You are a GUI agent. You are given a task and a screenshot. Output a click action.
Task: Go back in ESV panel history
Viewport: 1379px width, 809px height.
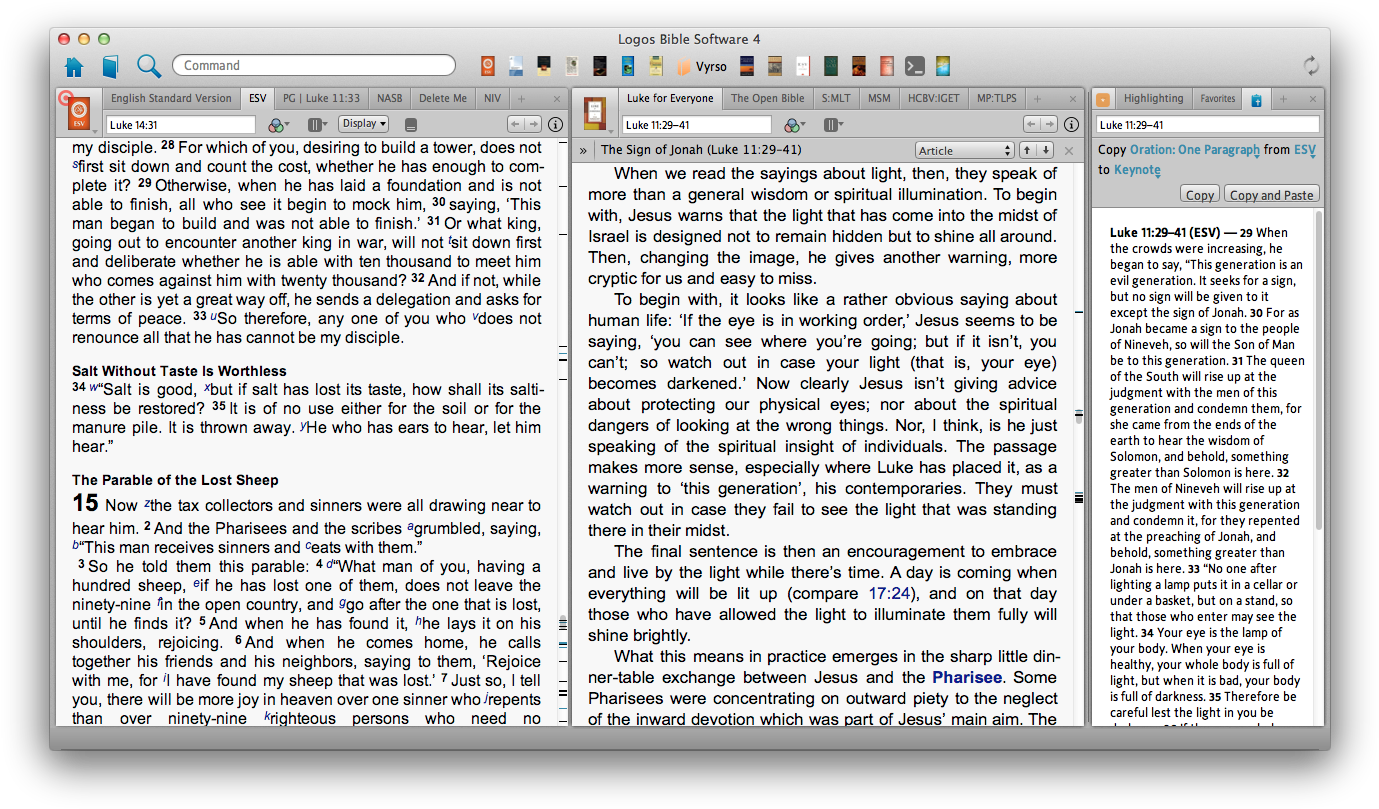click(x=515, y=124)
